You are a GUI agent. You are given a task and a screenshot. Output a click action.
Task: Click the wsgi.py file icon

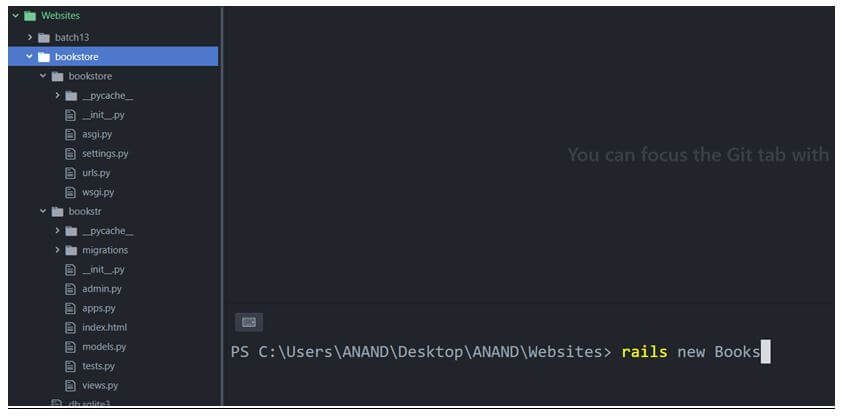[70, 192]
